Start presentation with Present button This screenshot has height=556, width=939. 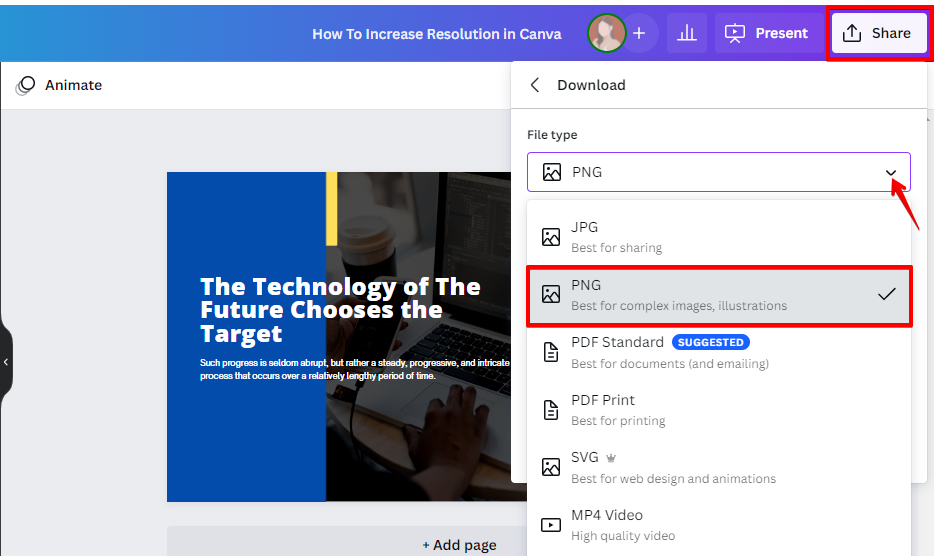(x=767, y=33)
